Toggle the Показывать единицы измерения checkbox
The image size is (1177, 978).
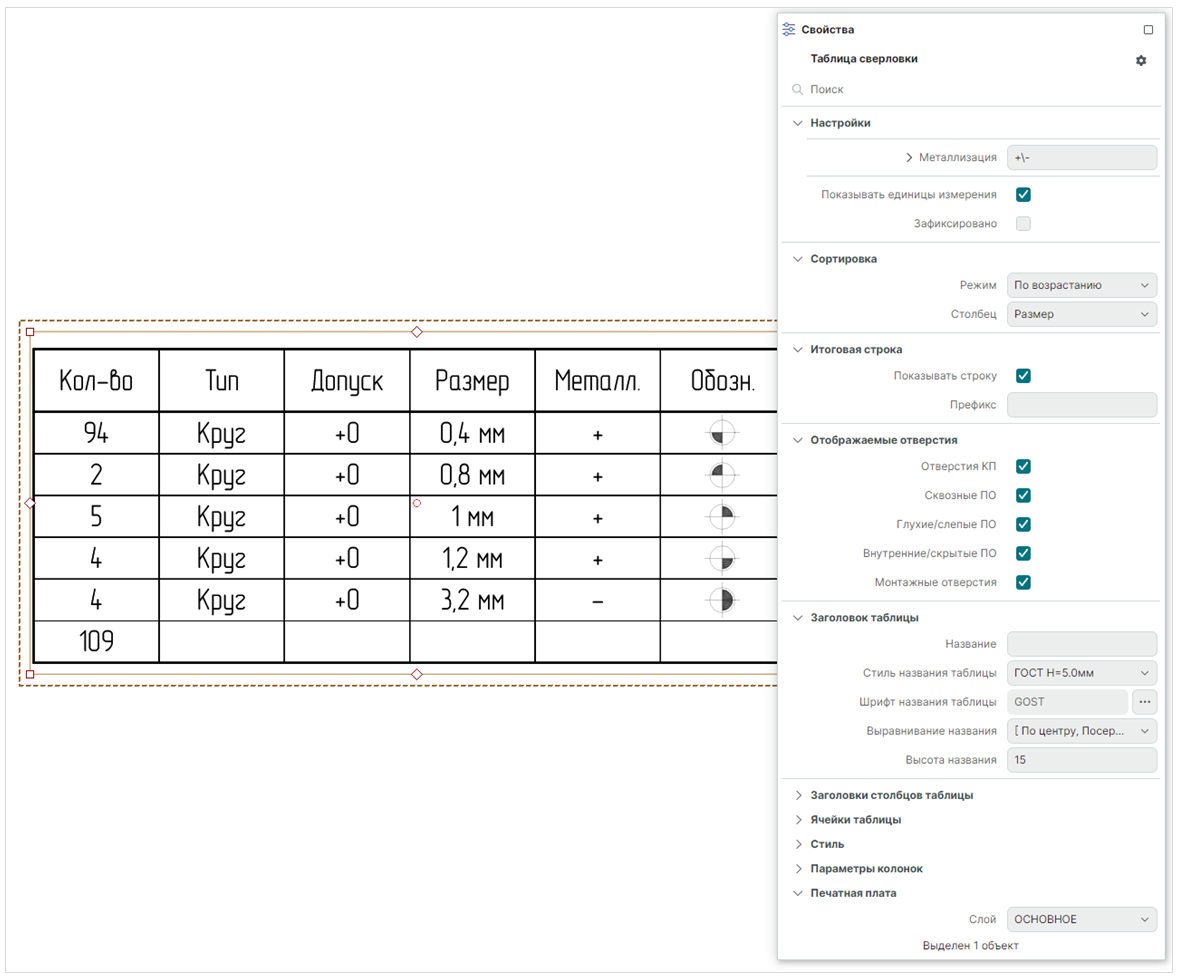tap(1022, 194)
